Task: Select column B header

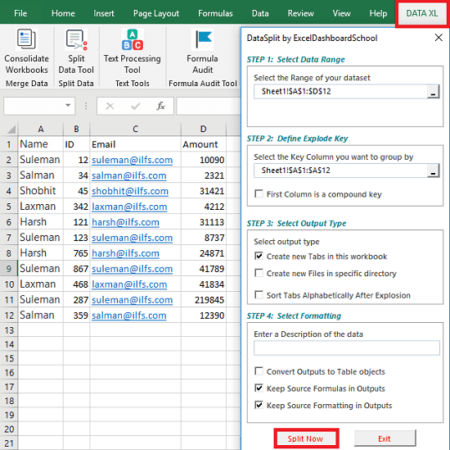Action: tap(77, 129)
